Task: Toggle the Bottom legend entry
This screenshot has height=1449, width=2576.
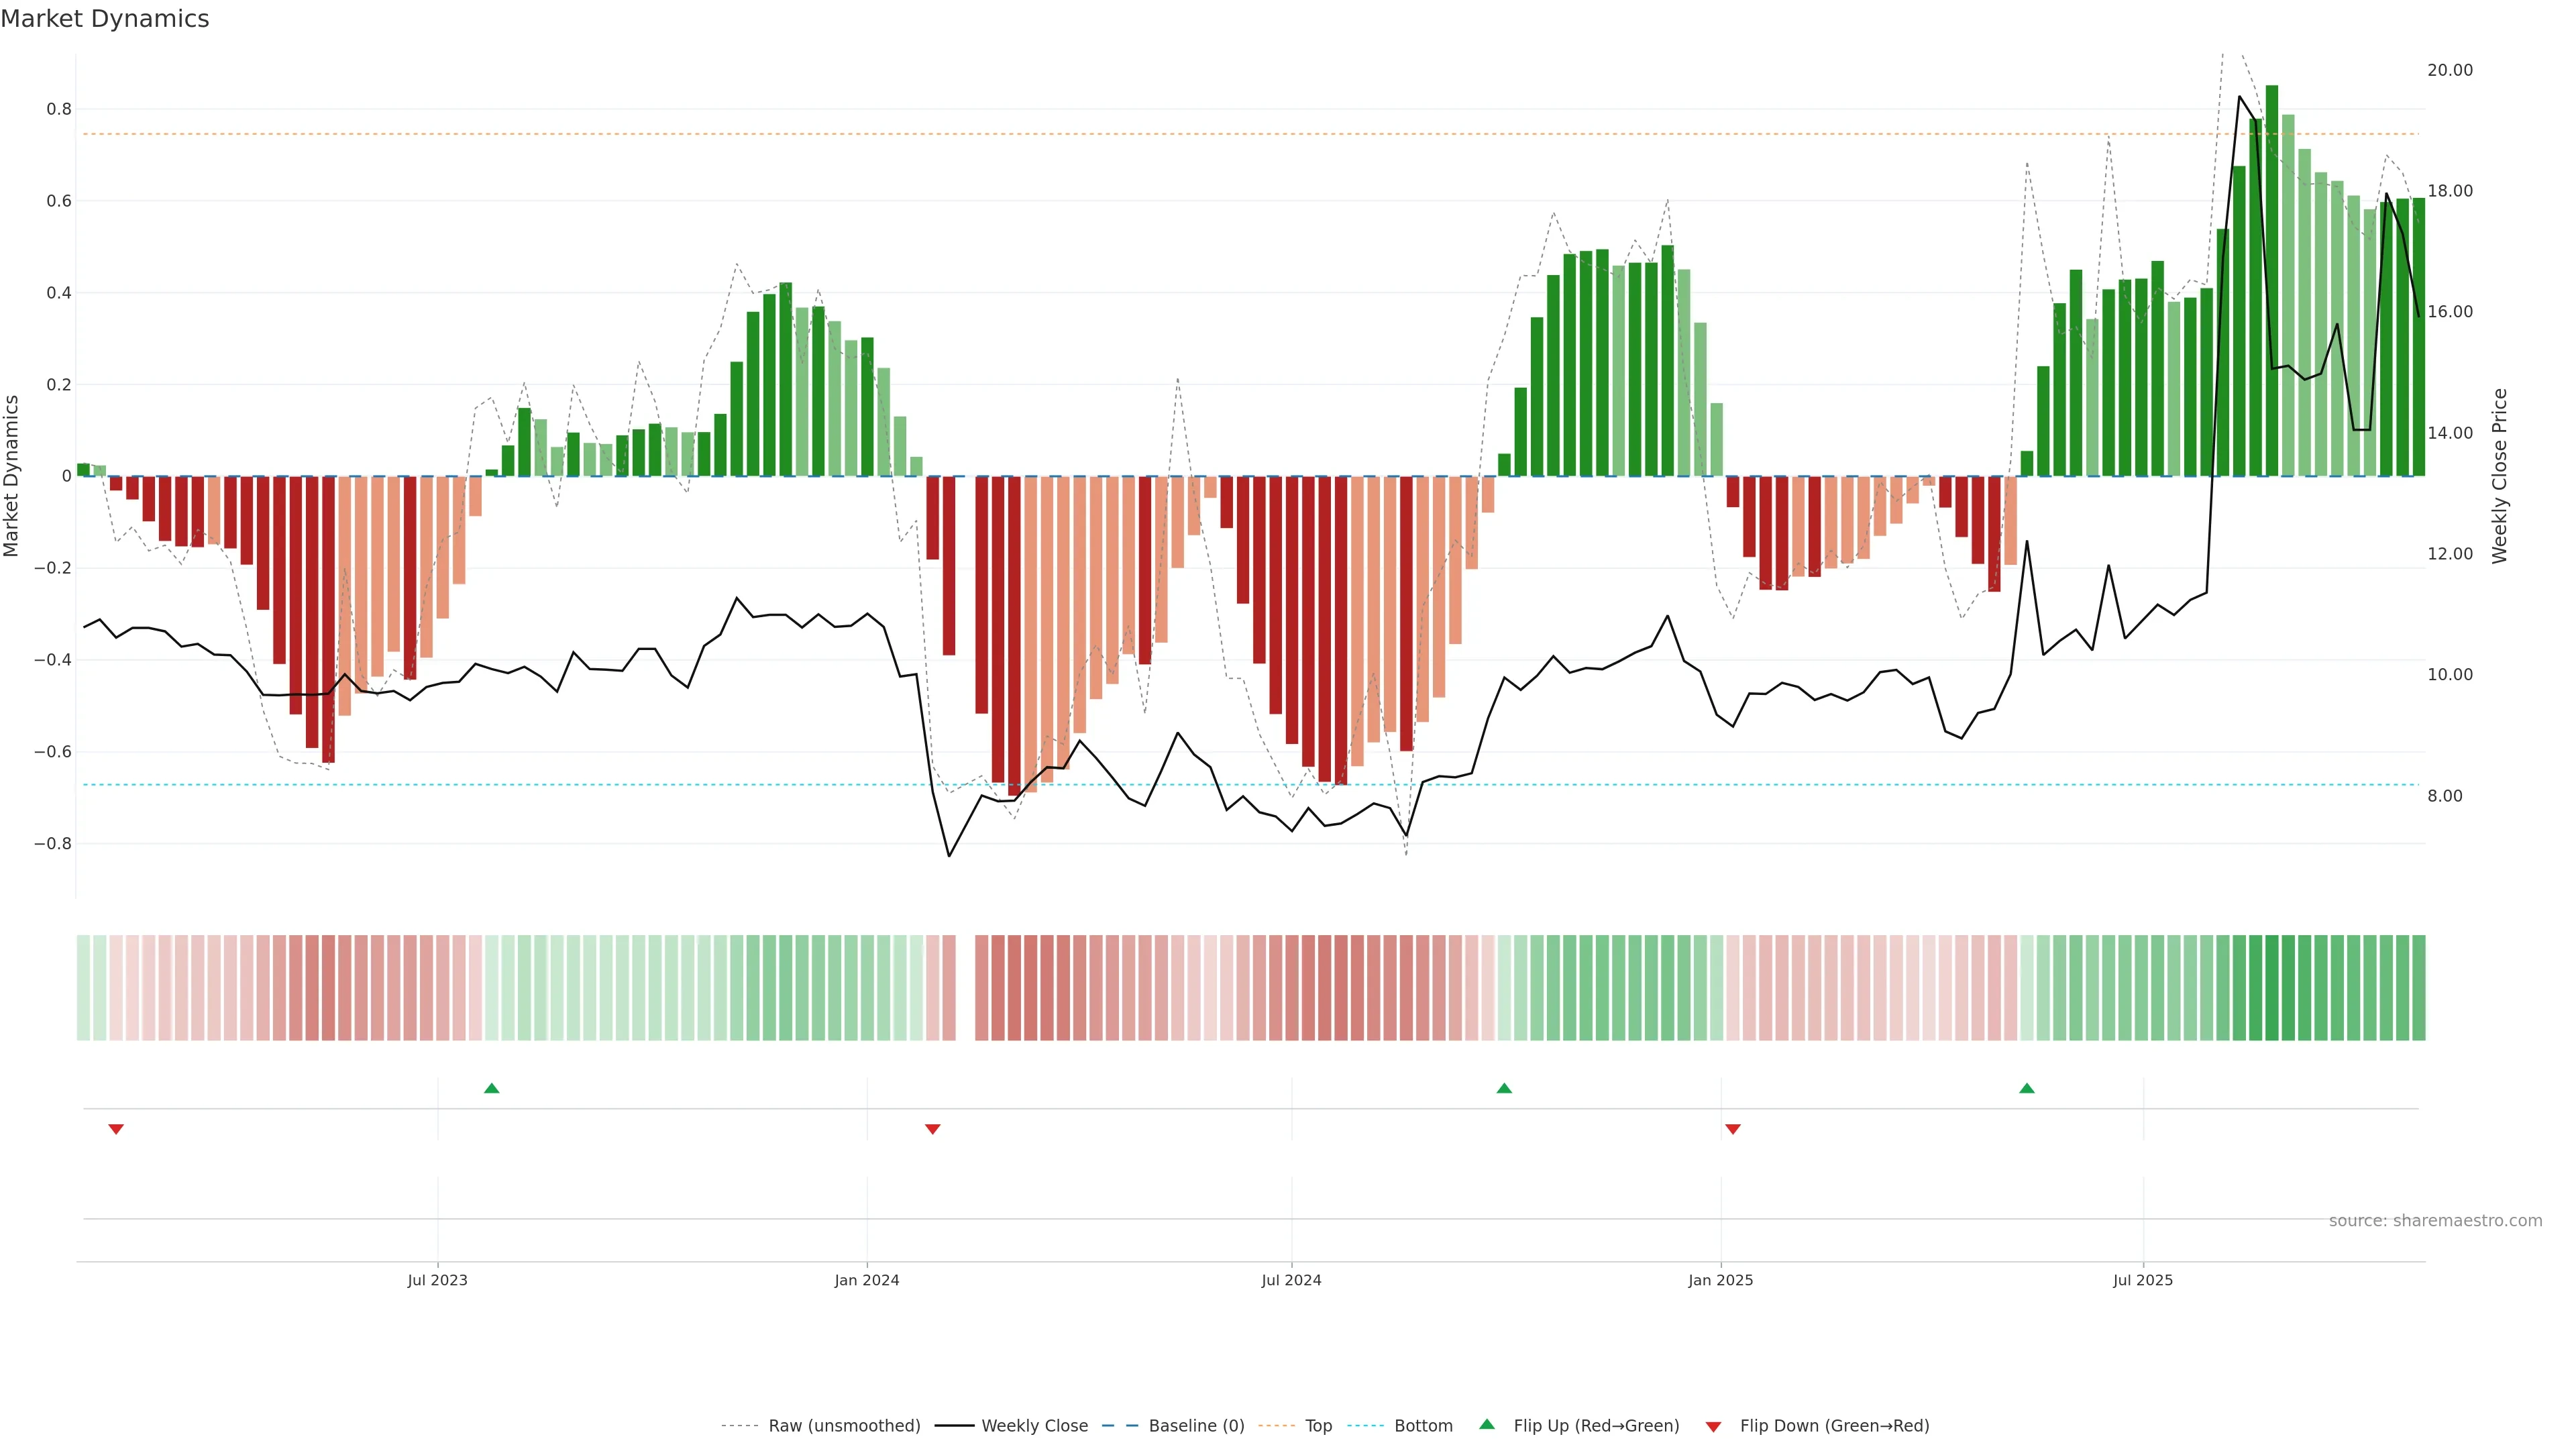Action: 1423,1425
